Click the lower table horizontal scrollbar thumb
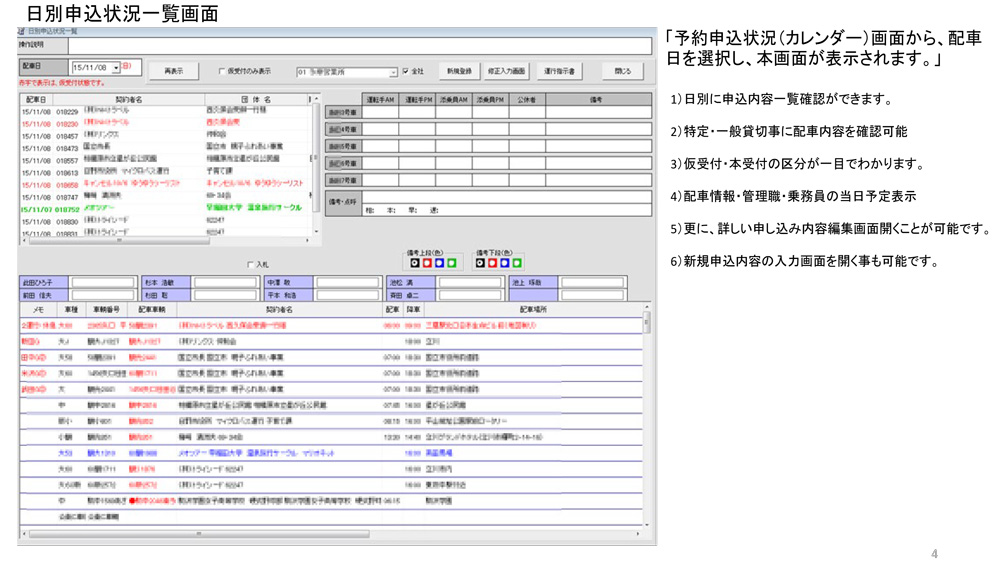 pyautogui.click(x=199, y=533)
